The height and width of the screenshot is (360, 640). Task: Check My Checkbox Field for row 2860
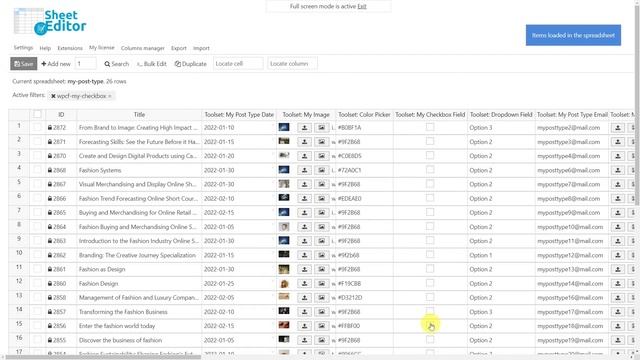tap(430, 283)
